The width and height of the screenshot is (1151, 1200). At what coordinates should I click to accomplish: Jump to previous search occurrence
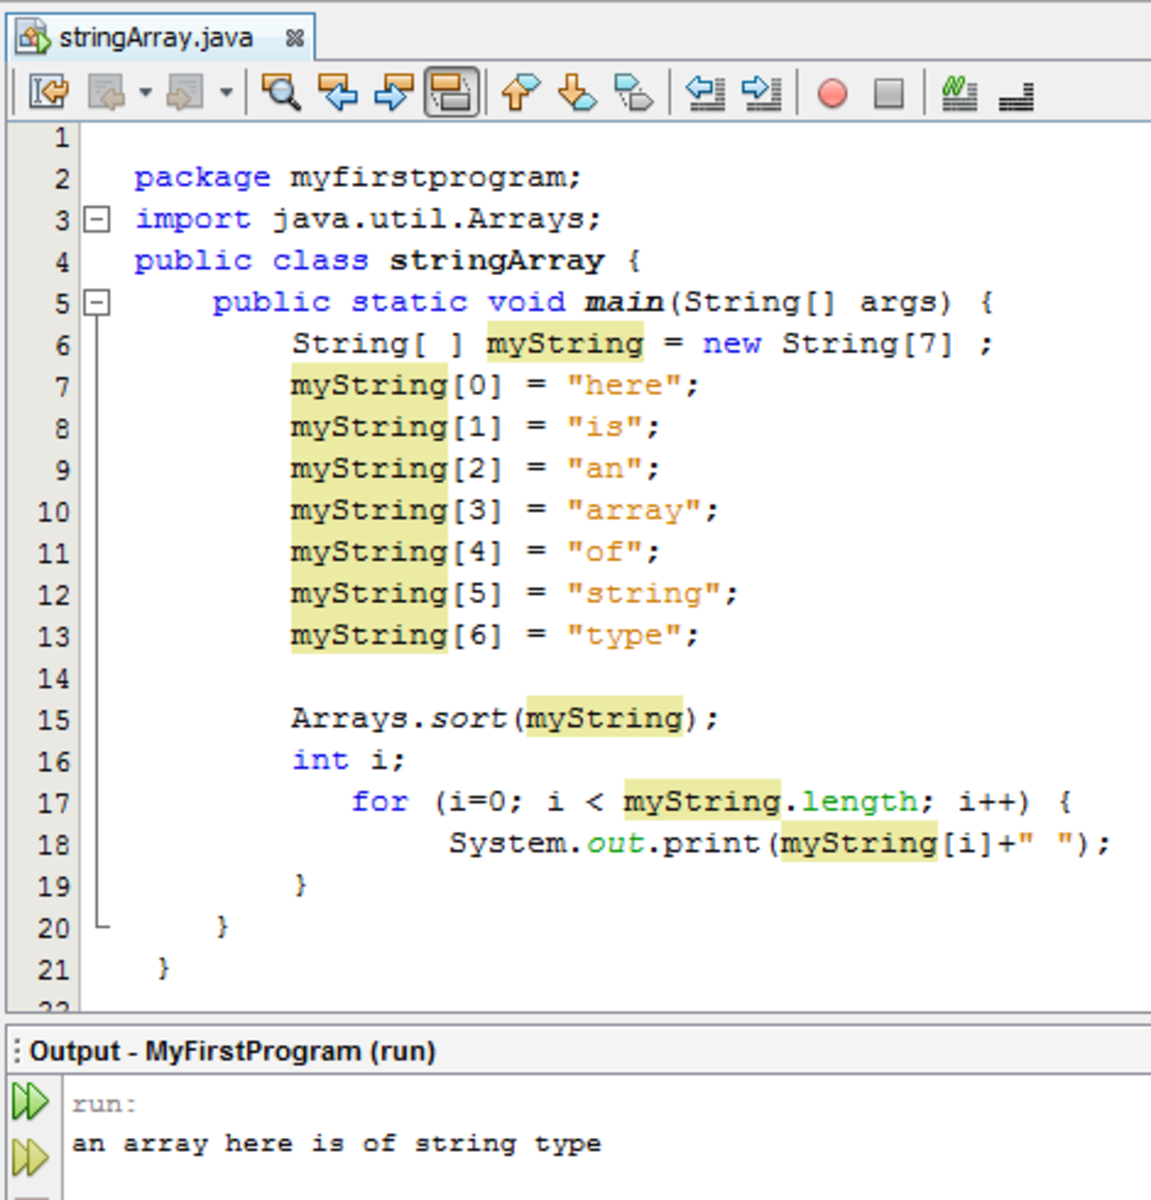pos(338,93)
